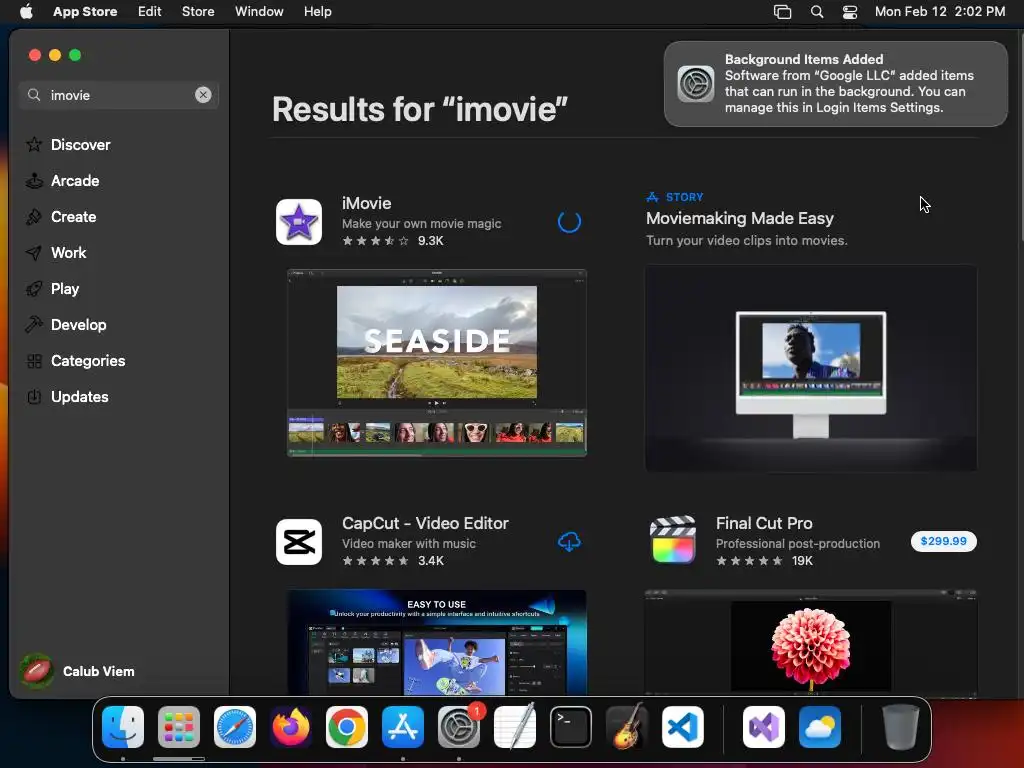
Task: Open the Trash in the Dock
Action: coord(901,727)
